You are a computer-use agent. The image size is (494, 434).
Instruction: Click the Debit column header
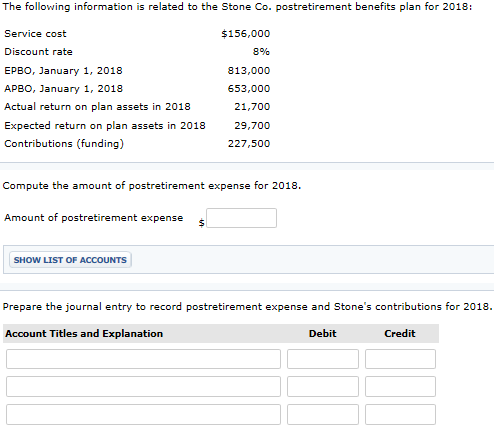(322, 334)
